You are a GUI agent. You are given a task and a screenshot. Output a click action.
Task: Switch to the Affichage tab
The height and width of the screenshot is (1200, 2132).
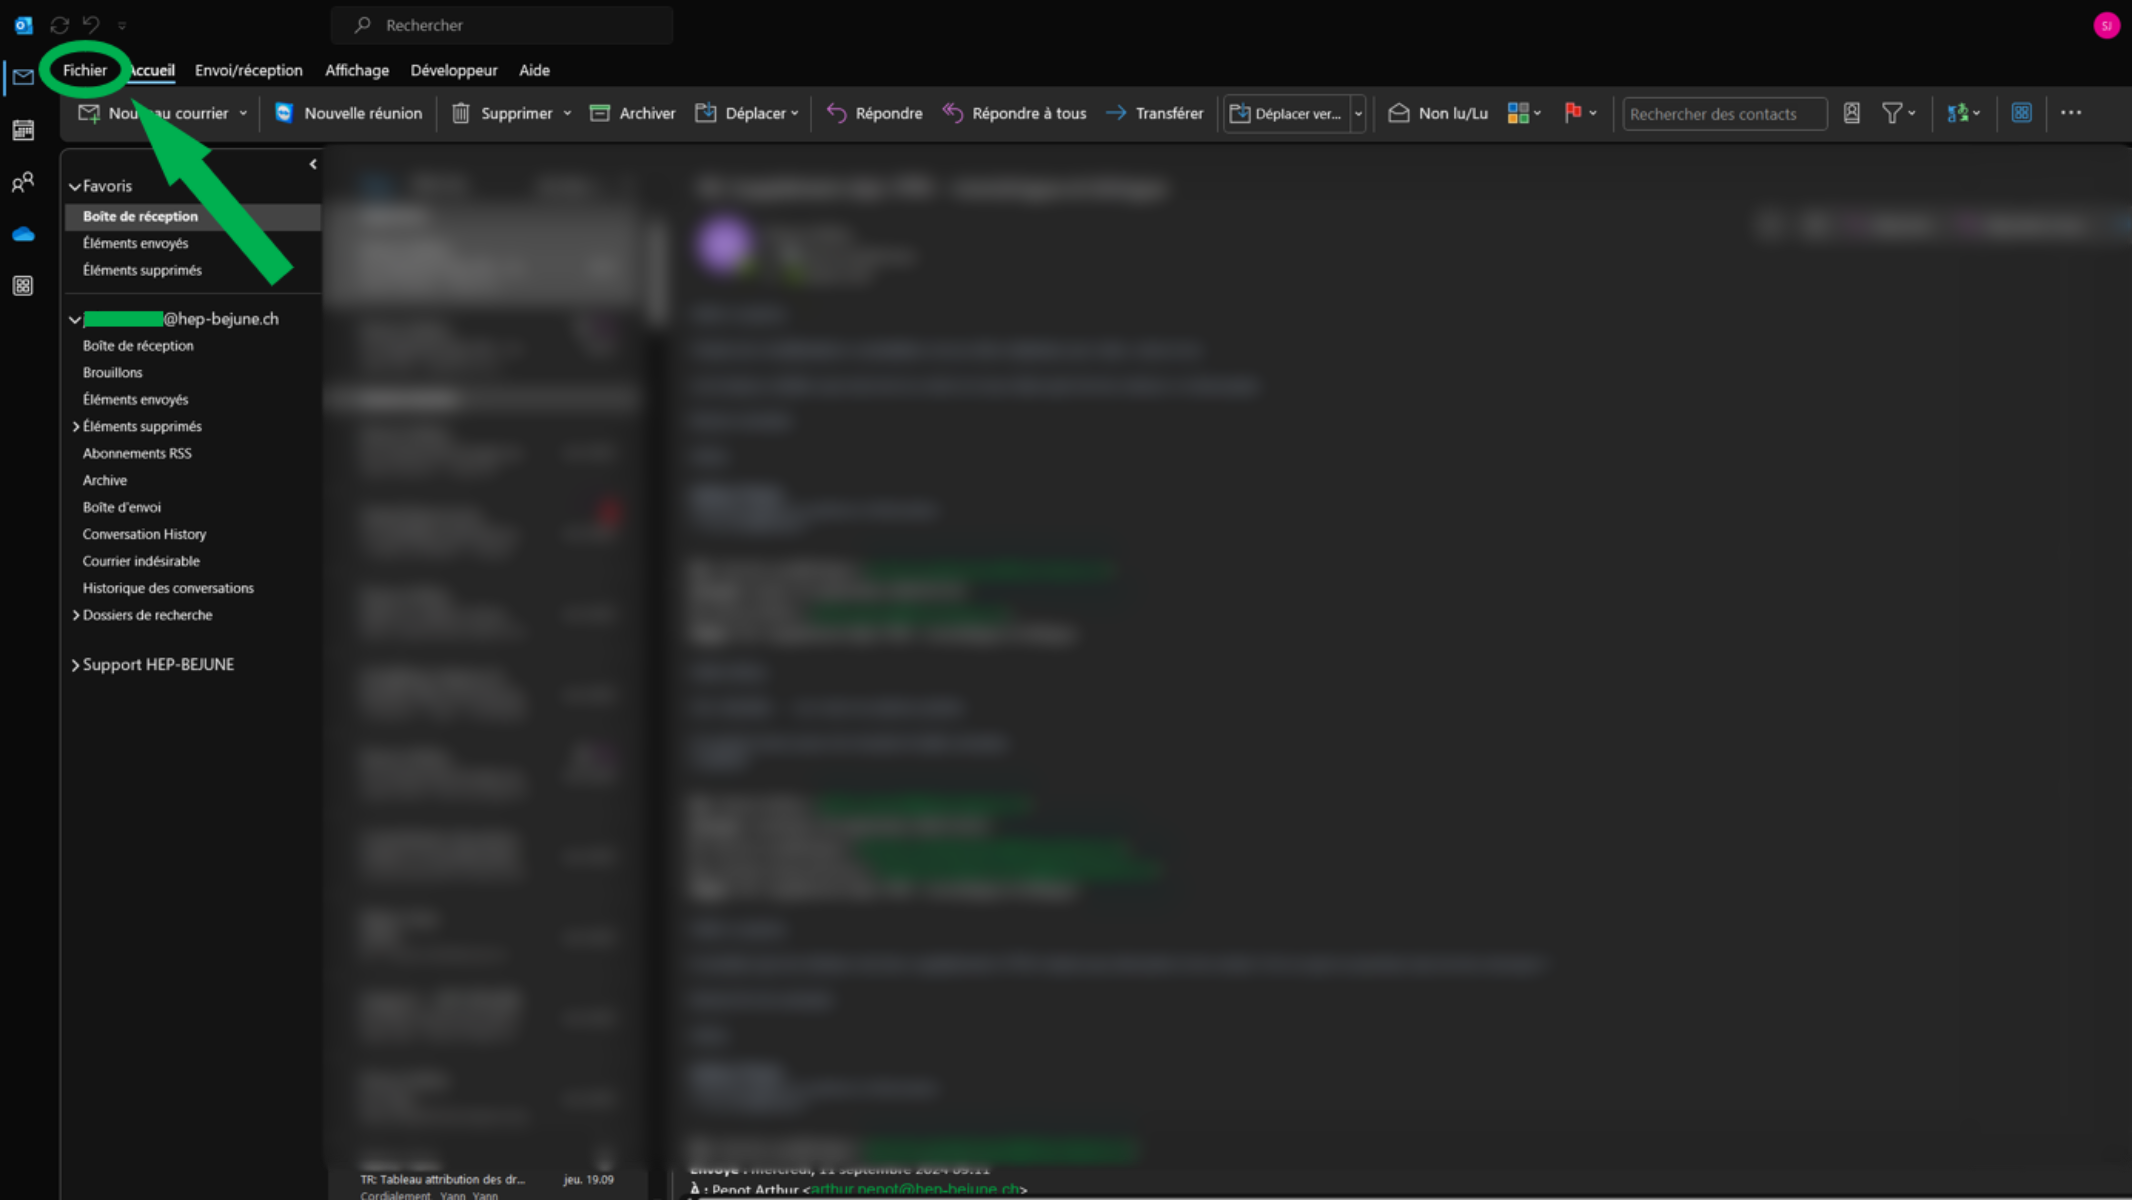(356, 70)
